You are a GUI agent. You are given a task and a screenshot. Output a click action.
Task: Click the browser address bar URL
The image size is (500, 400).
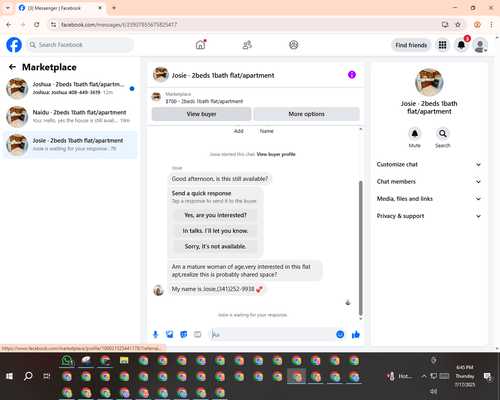(x=119, y=25)
